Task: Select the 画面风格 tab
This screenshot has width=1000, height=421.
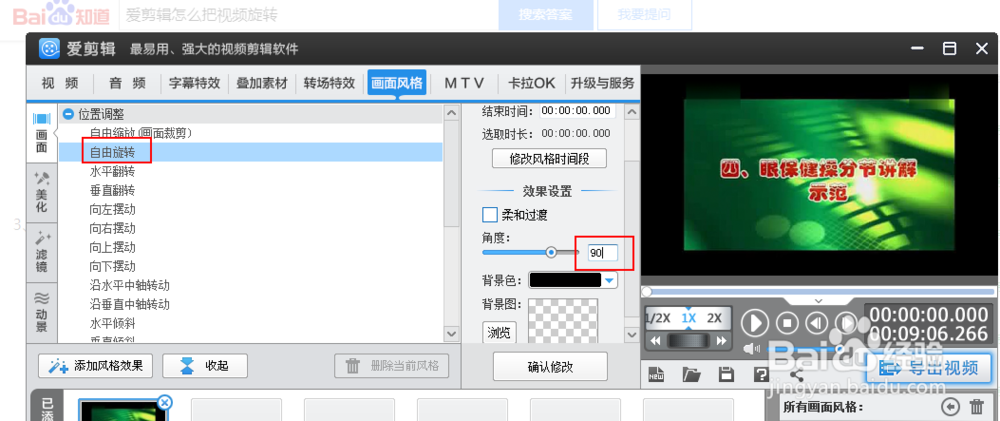Action: pyautogui.click(x=397, y=83)
